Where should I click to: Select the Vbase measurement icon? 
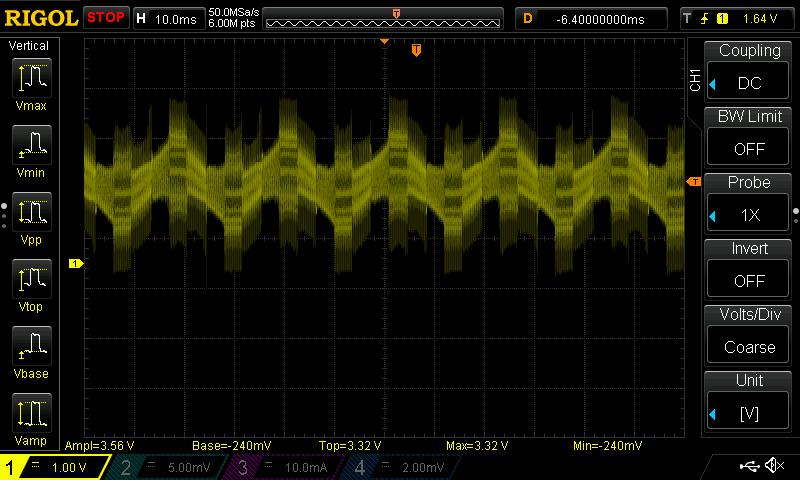pos(32,346)
